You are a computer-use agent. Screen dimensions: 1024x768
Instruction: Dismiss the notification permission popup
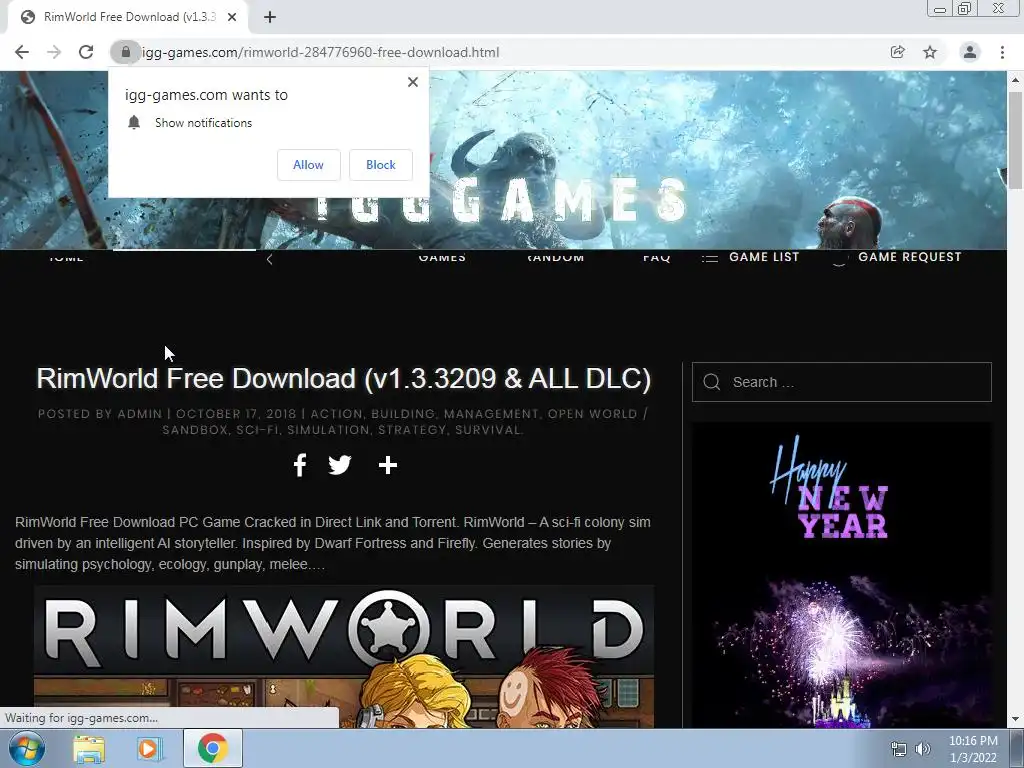coord(413,82)
